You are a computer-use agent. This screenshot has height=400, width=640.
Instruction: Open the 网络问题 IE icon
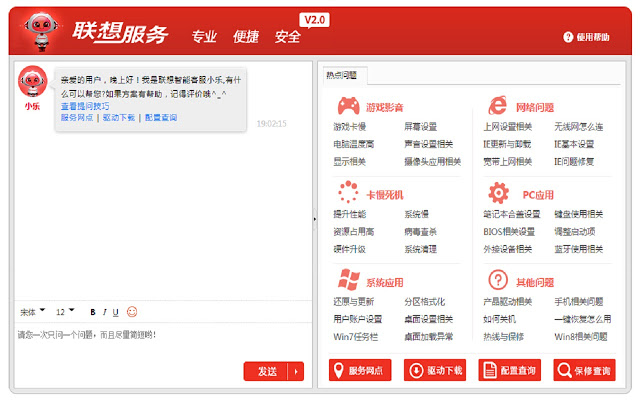[x=498, y=106]
